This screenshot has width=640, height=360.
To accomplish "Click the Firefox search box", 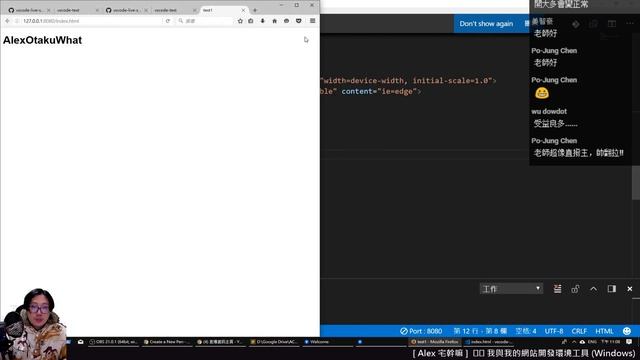I will tap(204, 21).
